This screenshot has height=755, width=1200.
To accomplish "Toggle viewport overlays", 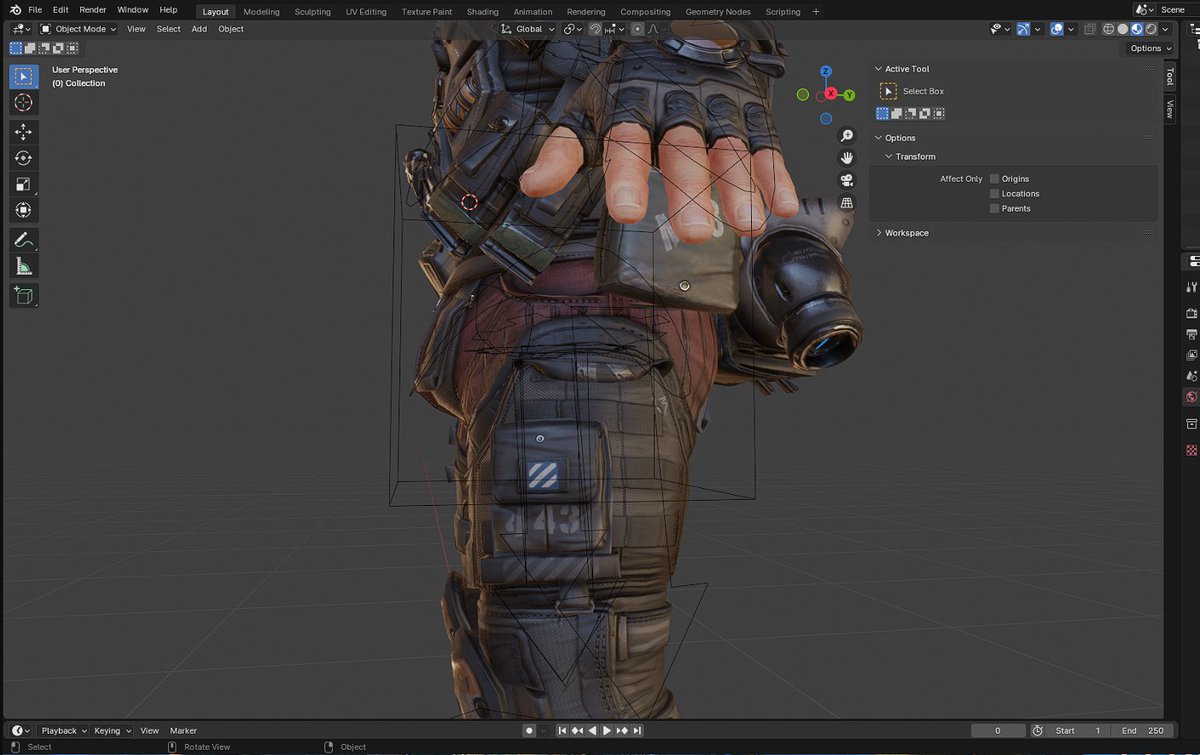I will click(x=1058, y=29).
